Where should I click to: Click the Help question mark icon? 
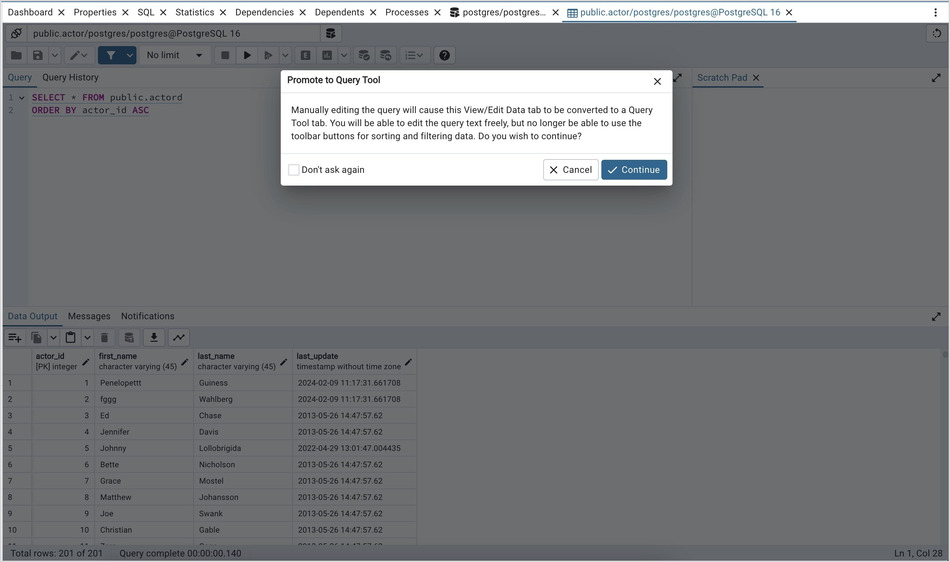pos(445,56)
